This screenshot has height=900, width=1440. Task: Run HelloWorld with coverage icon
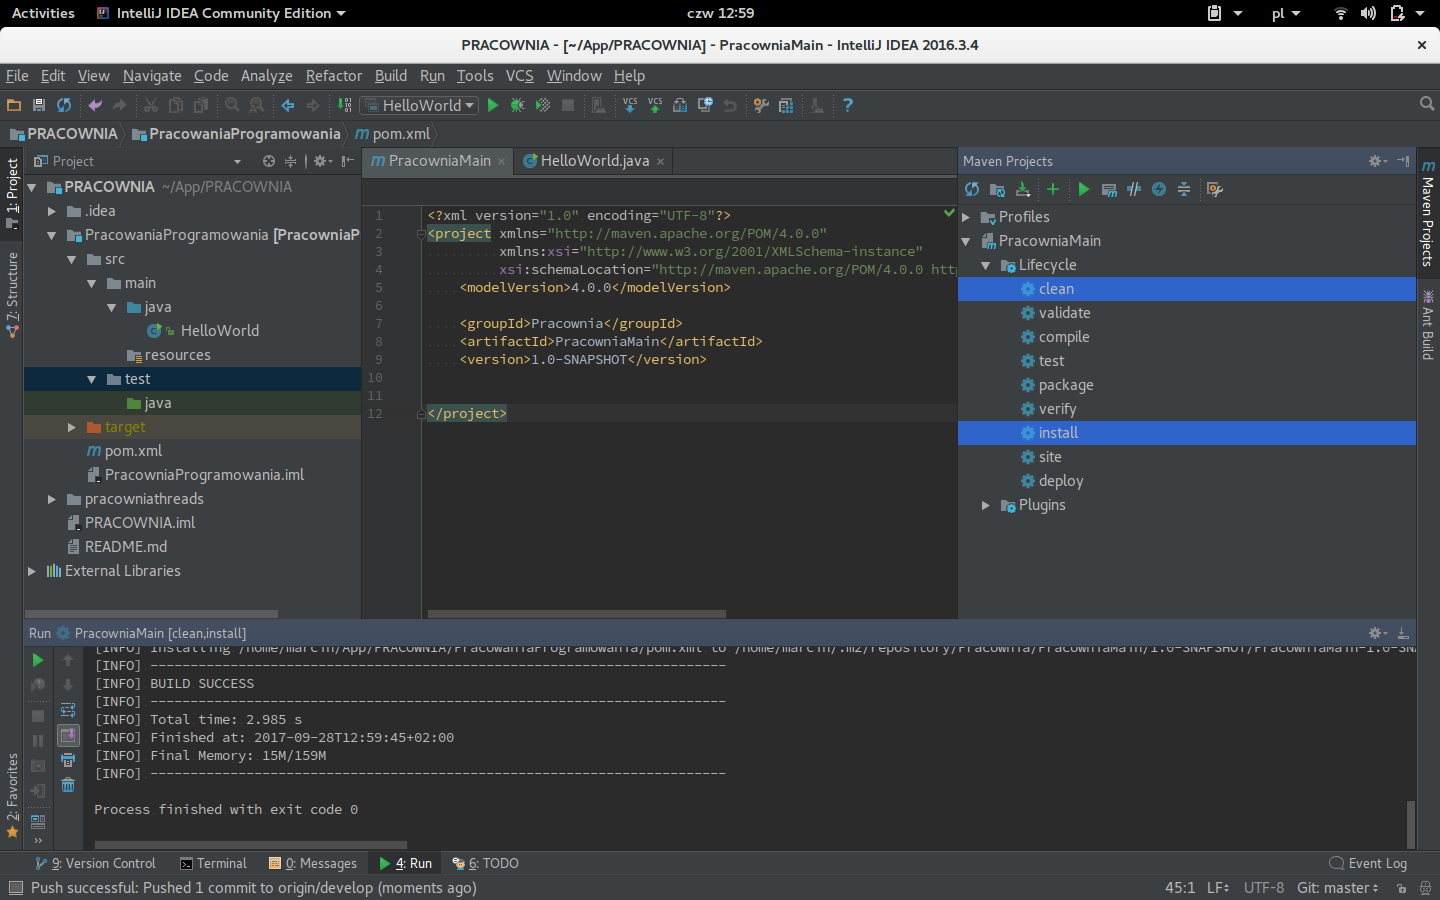tap(543, 105)
